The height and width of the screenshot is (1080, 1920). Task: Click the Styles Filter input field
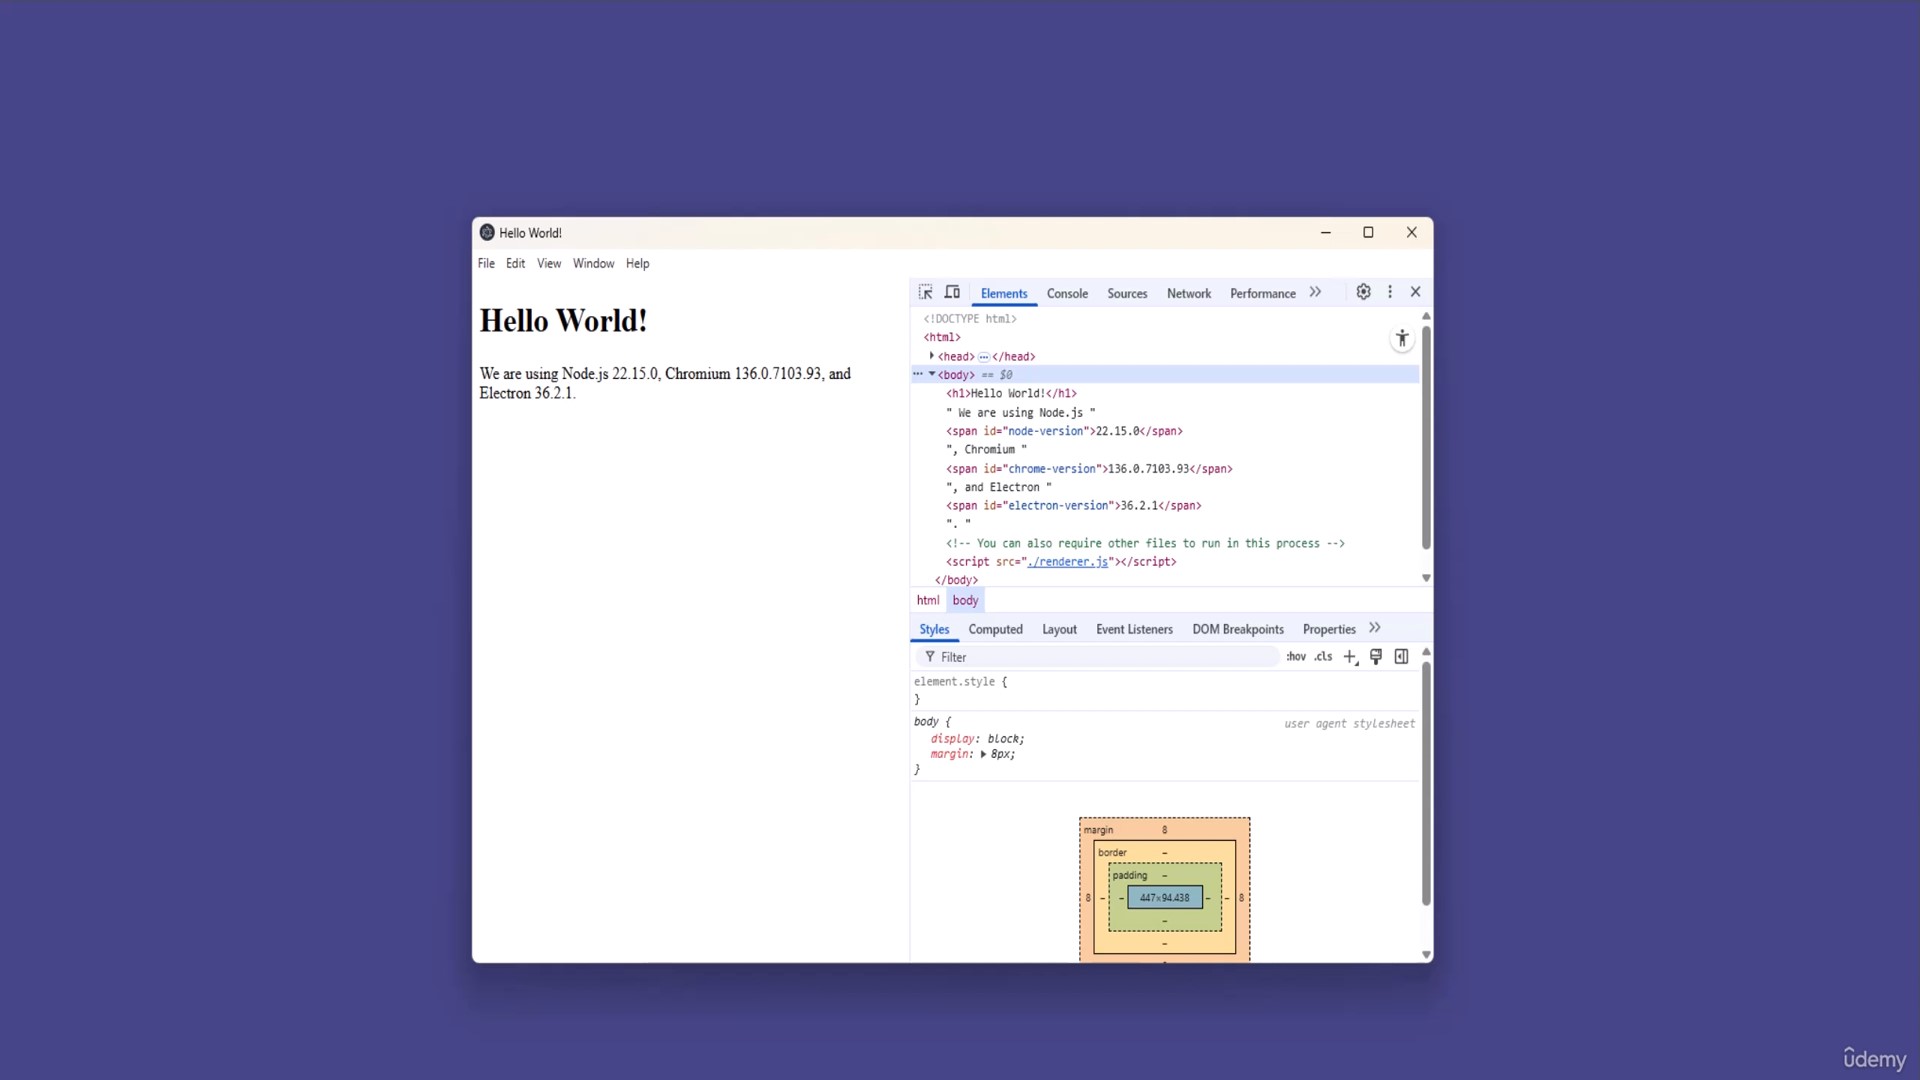pos(1098,657)
